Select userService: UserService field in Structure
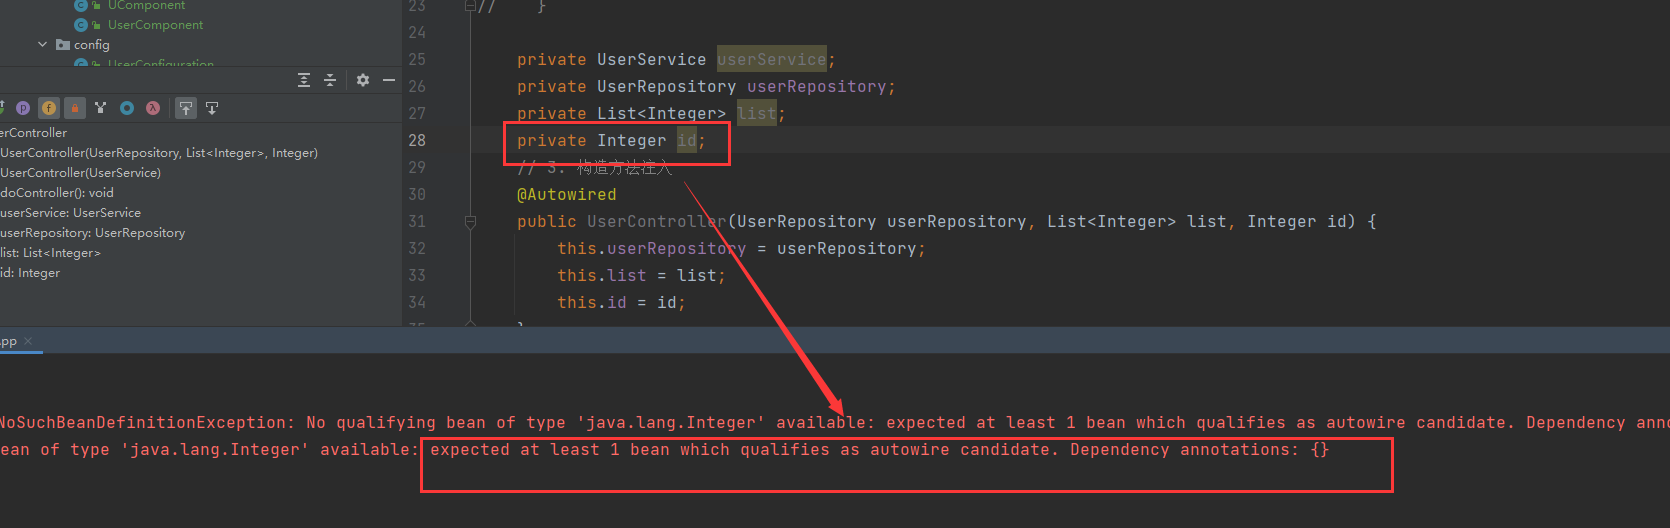 [70, 213]
